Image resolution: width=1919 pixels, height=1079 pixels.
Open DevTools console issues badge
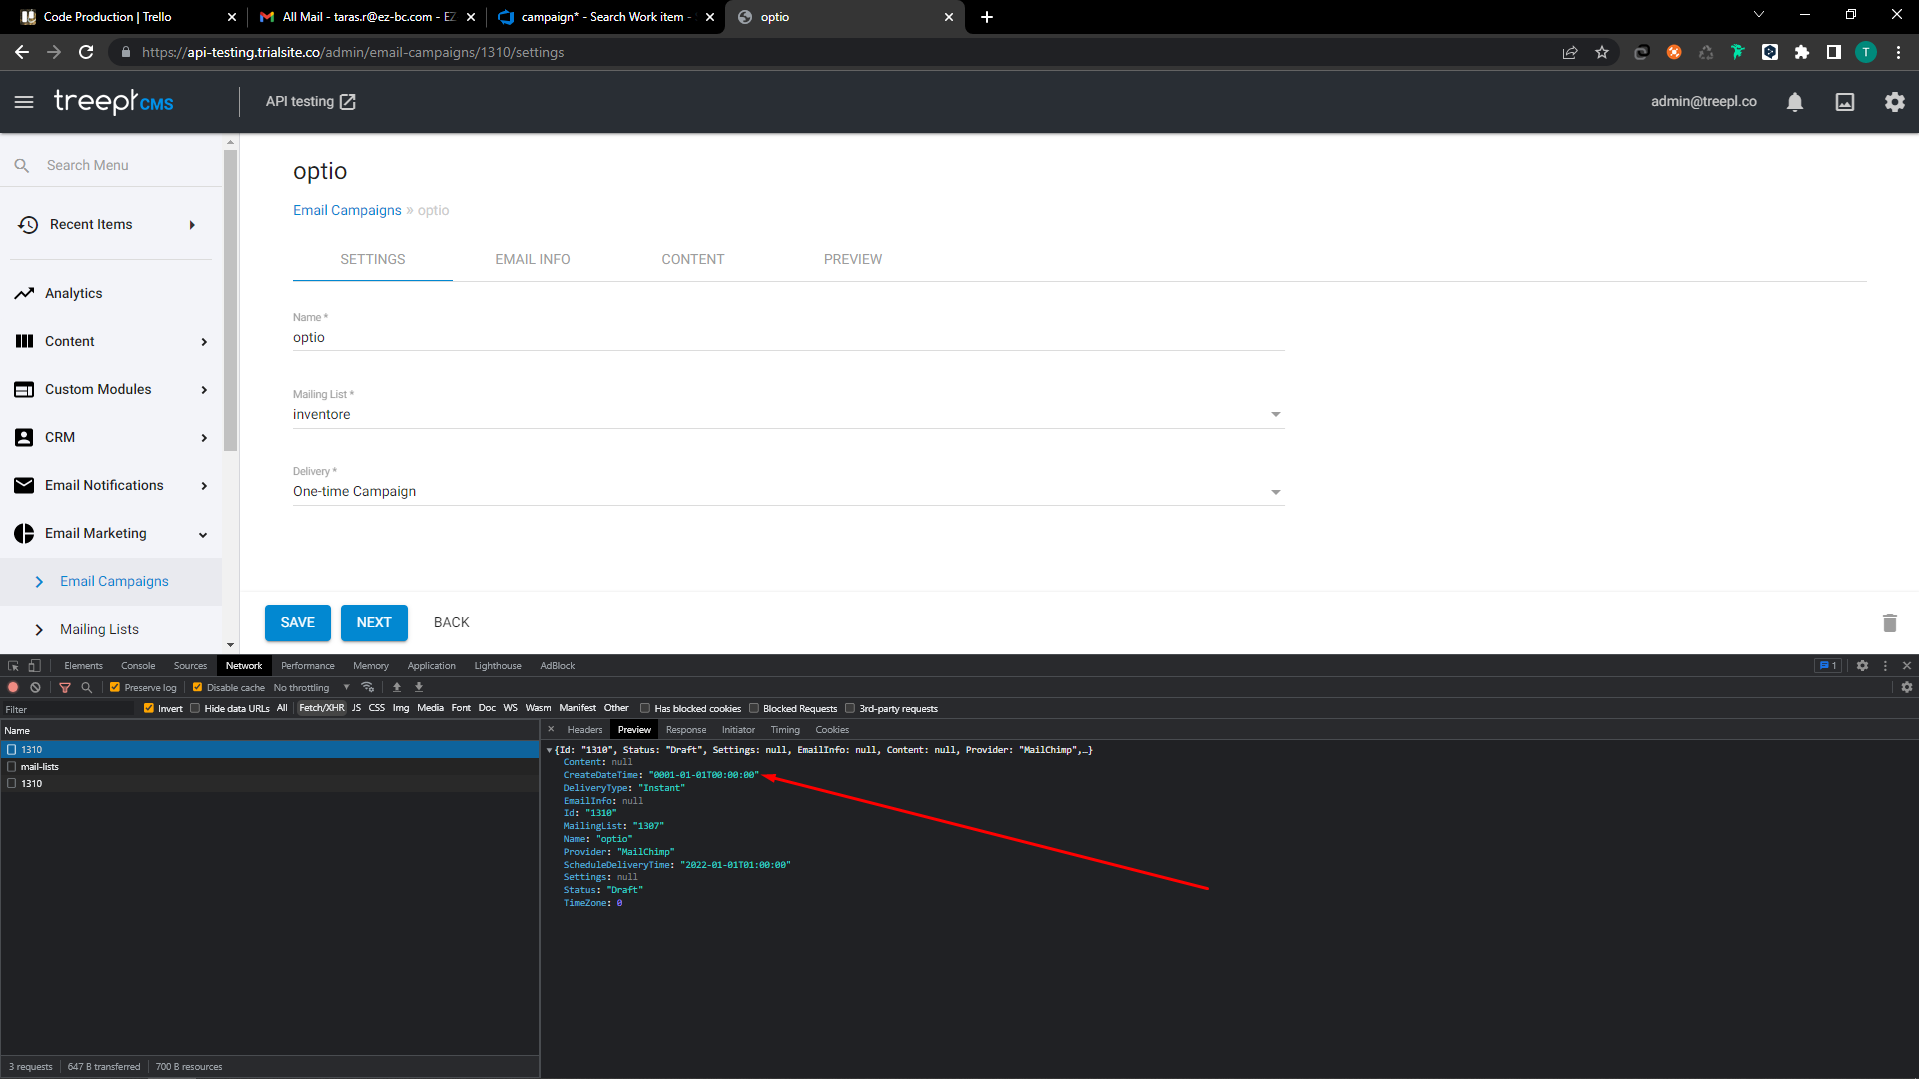pyautogui.click(x=1828, y=666)
